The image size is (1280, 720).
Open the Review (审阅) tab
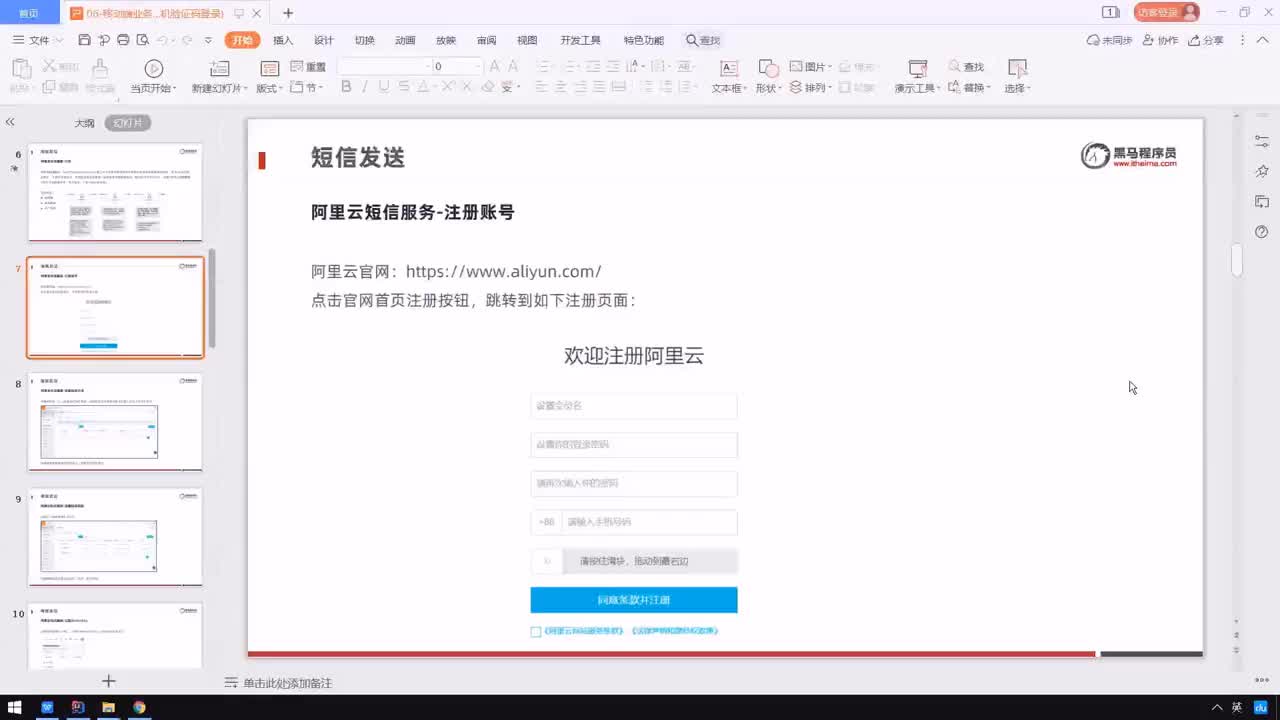click(487, 40)
